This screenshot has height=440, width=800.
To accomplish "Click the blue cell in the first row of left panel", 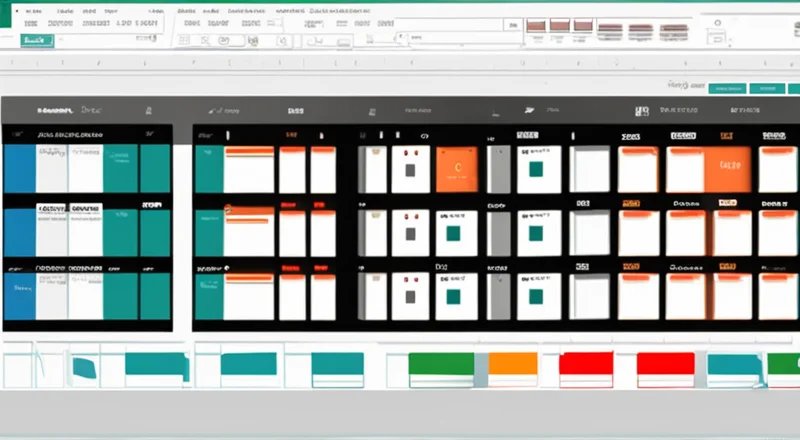I will pyautogui.click(x=19, y=168).
